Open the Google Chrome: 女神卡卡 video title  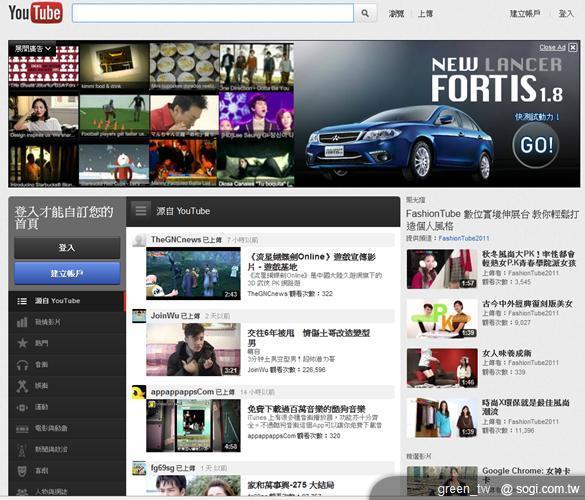coord(526,475)
